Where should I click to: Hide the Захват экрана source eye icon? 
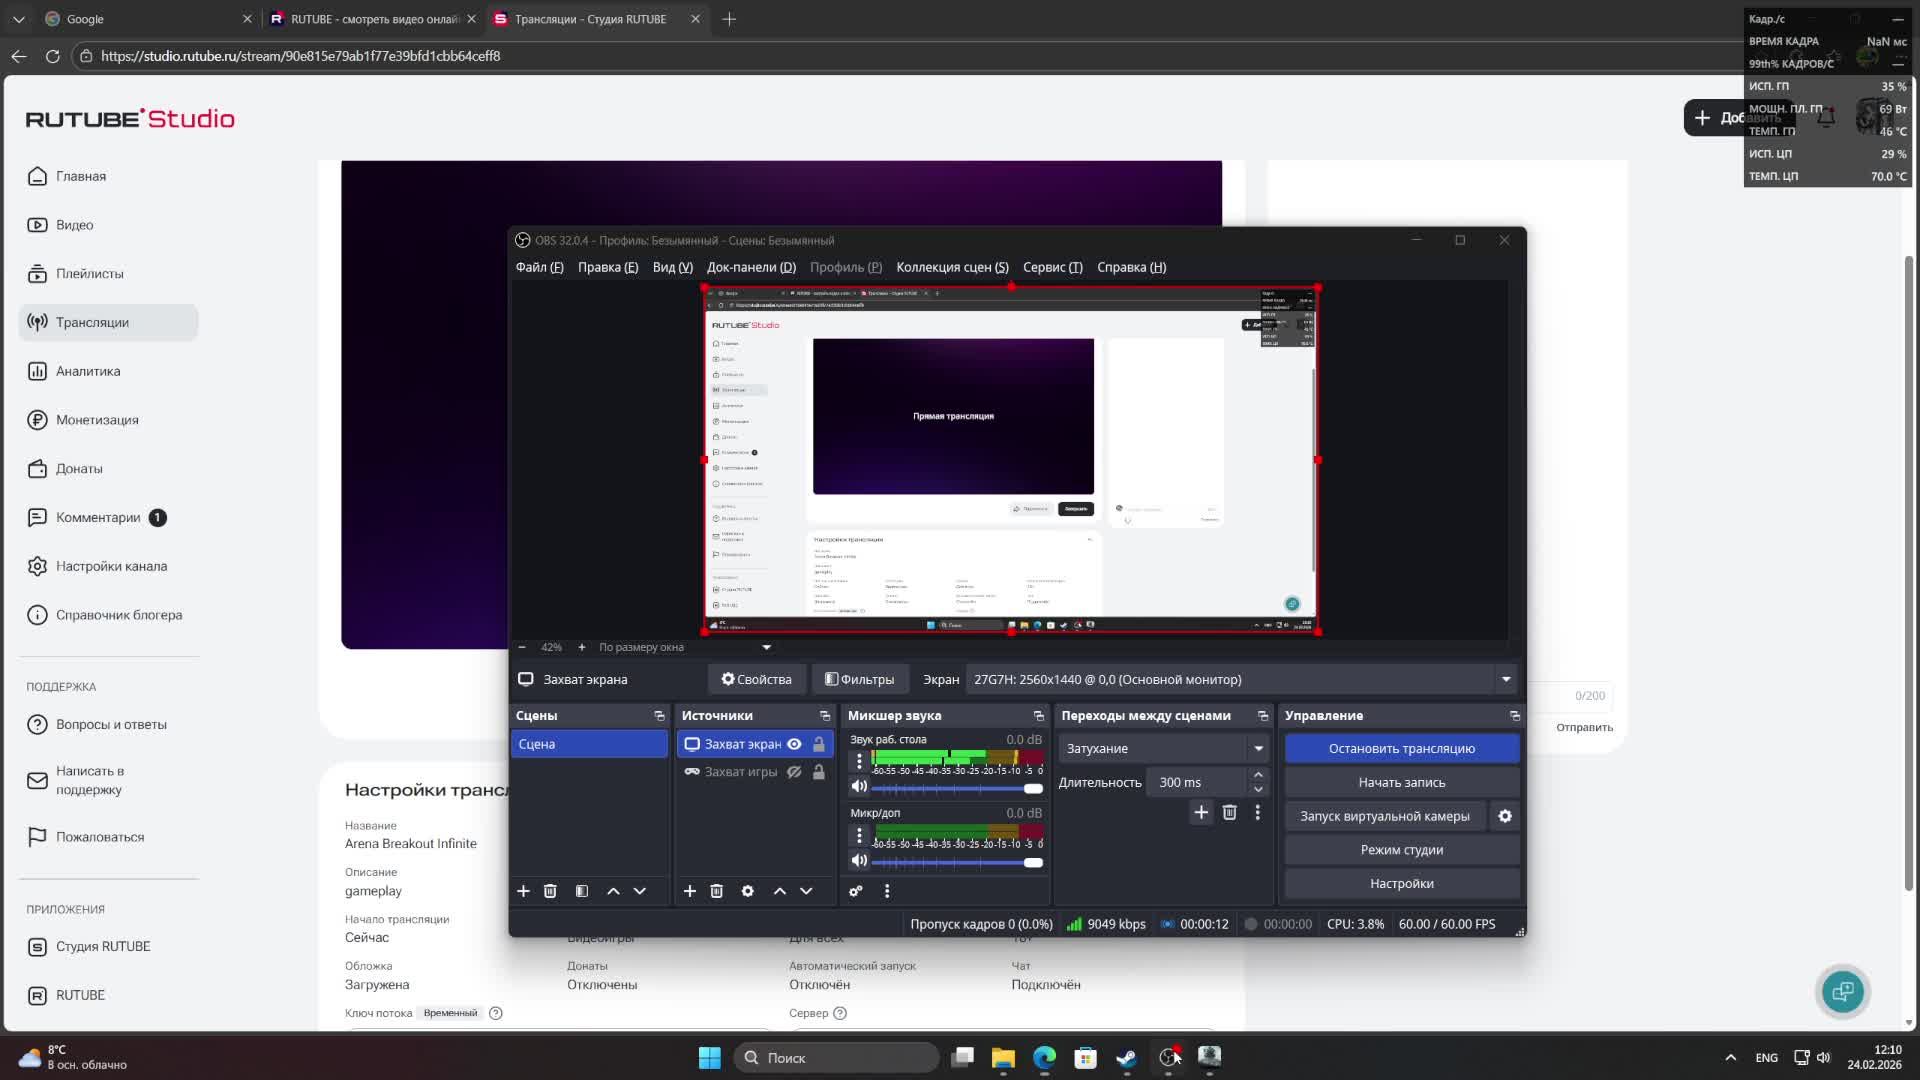tap(794, 744)
